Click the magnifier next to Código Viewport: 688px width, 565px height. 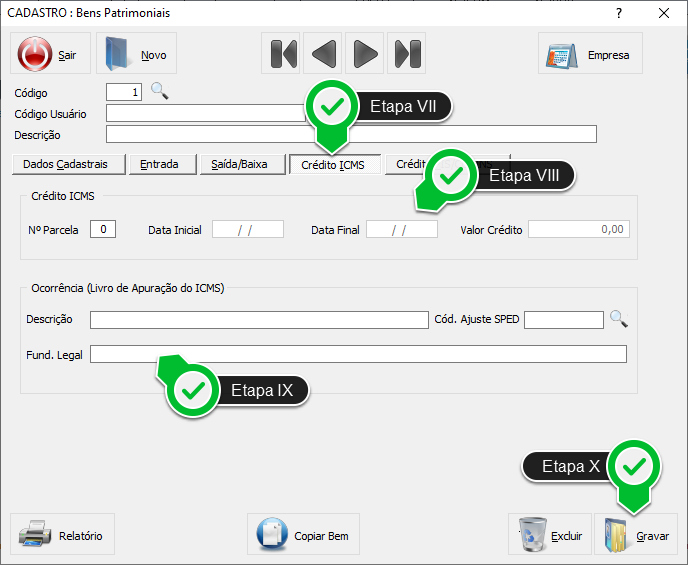tap(160, 92)
